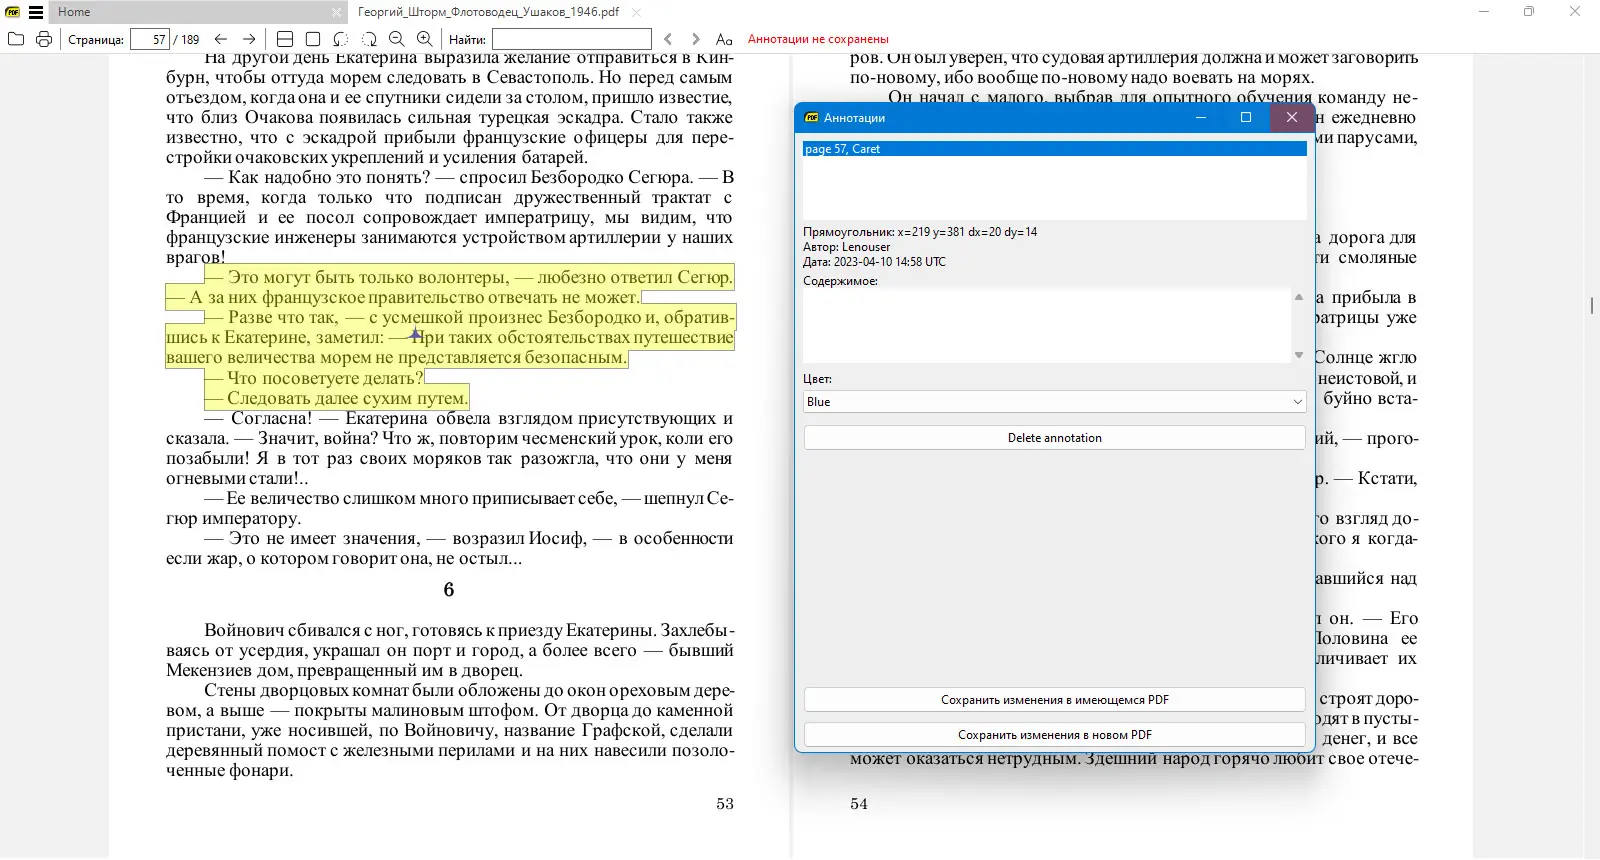Rotate the page clockwise

coord(369,39)
